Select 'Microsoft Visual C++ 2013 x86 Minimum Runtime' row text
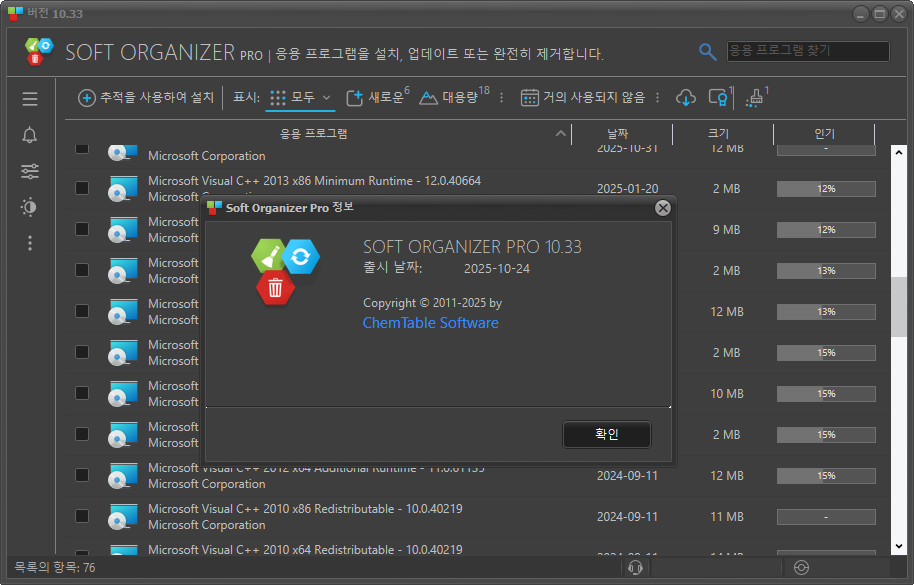The image size is (914, 585). 314,181
